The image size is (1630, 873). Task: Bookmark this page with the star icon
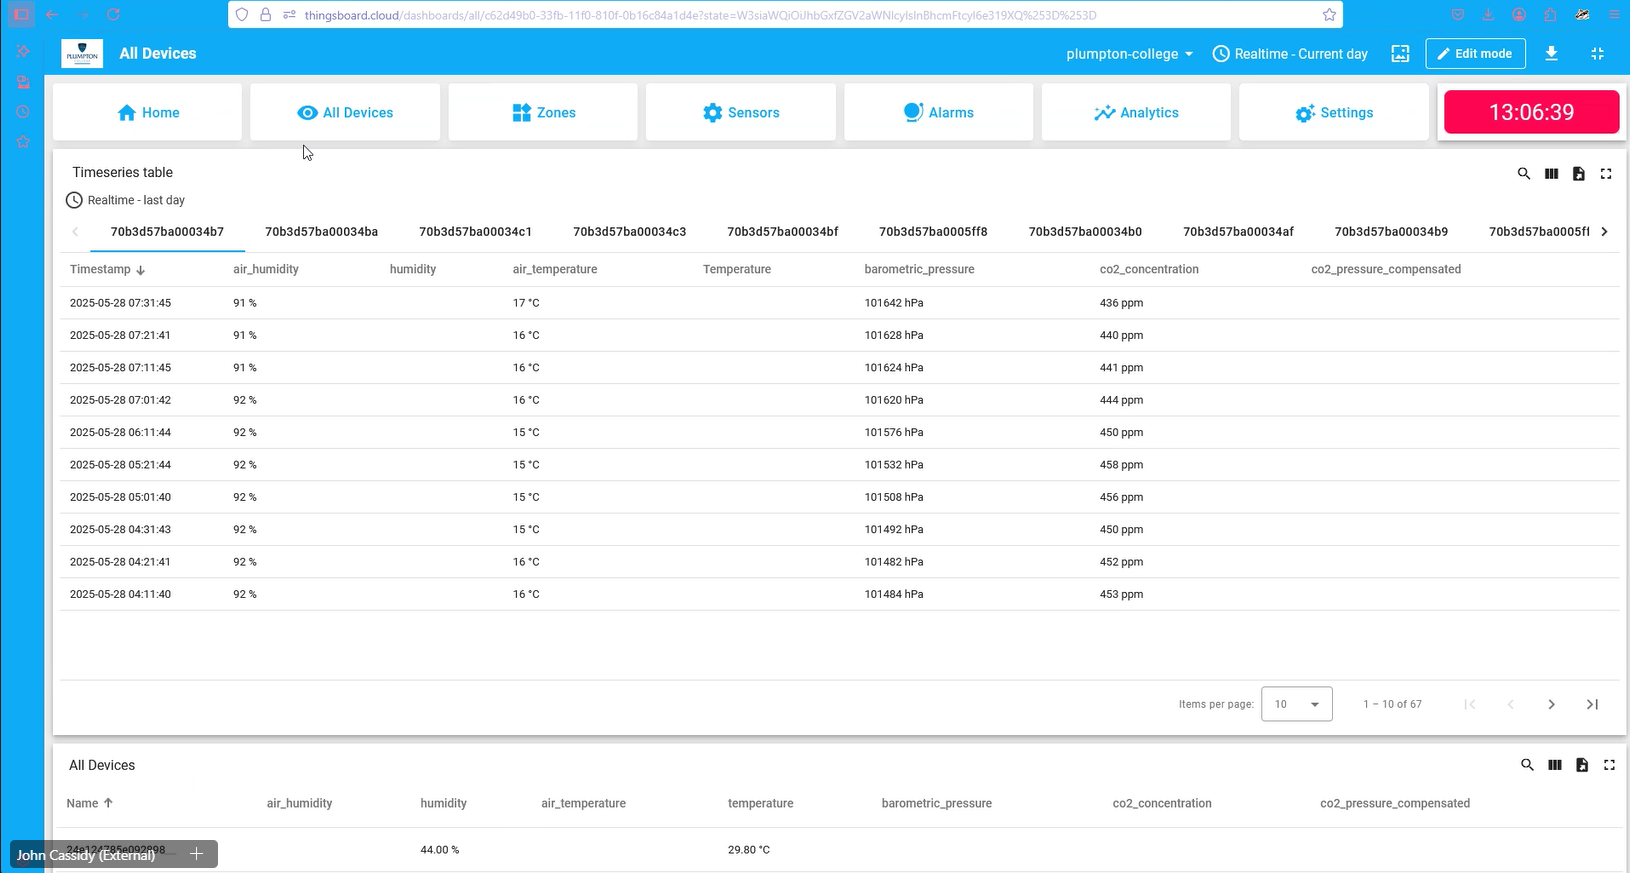[x=1329, y=15]
